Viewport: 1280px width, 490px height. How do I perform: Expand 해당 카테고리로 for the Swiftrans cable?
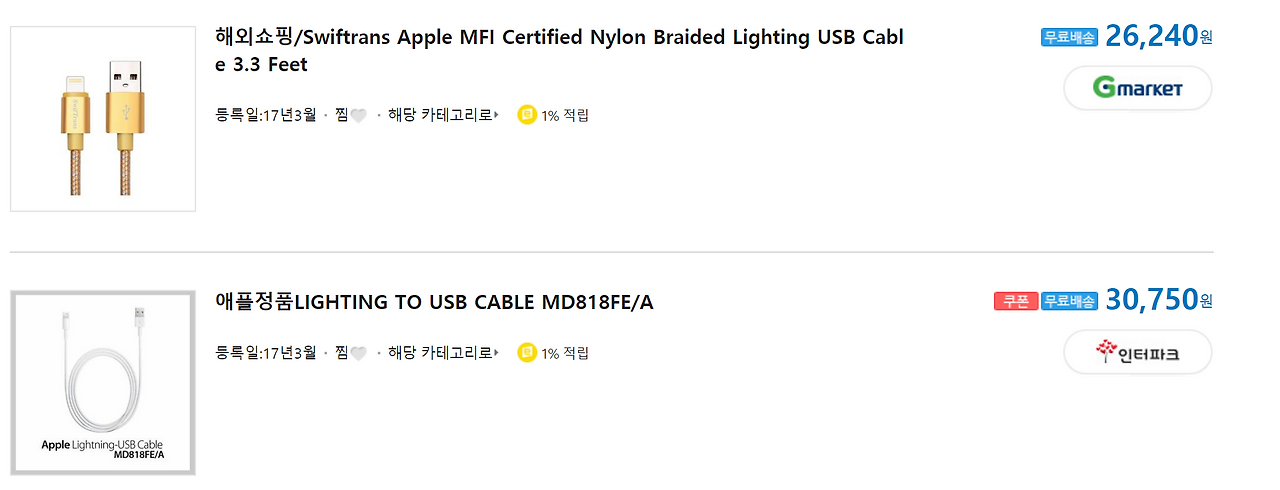tap(443, 115)
